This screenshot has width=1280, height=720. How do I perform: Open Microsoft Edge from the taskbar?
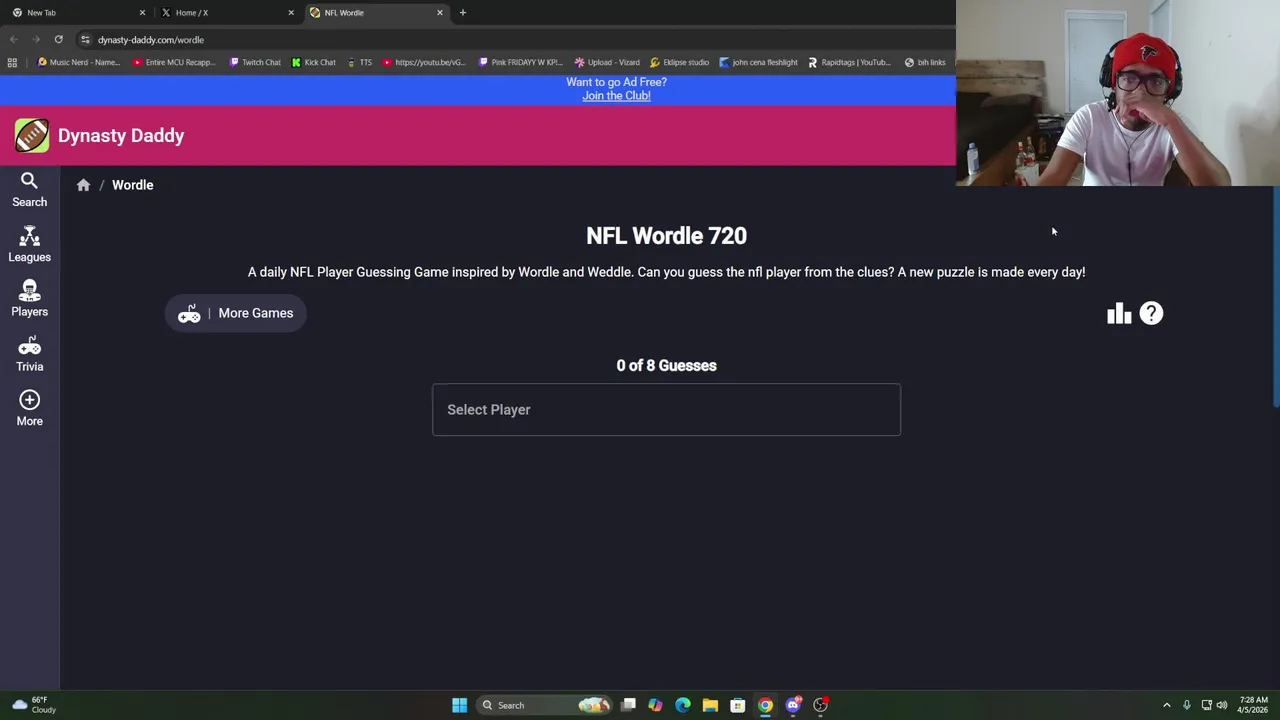click(x=683, y=705)
